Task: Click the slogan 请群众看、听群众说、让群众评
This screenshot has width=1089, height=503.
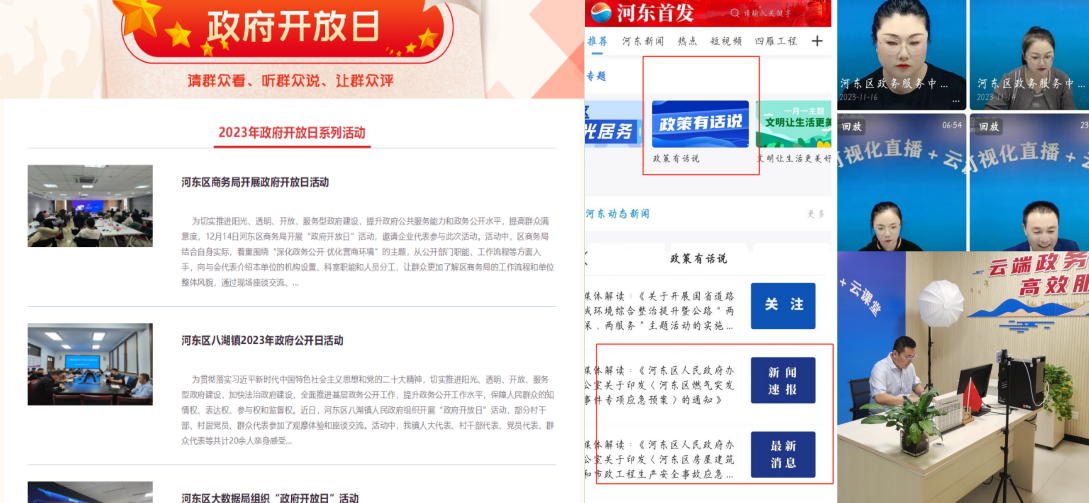Action: click(290, 81)
